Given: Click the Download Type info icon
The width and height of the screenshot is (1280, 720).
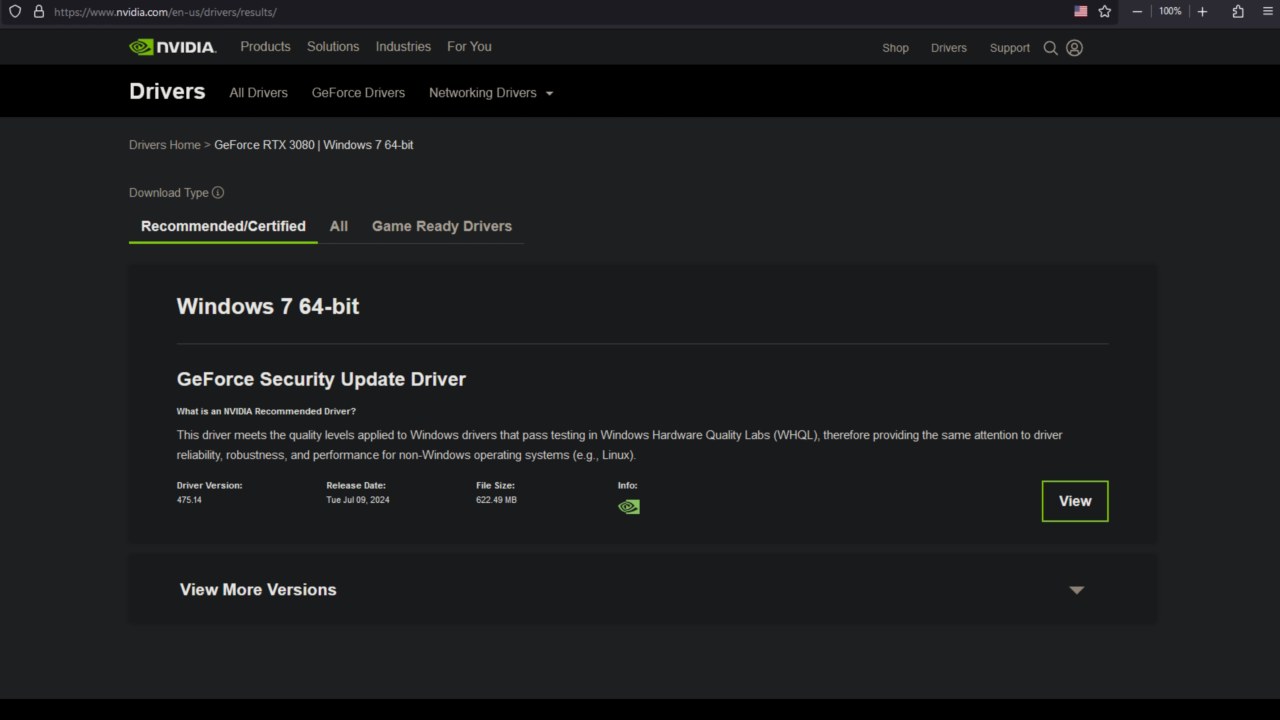Looking at the screenshot, I should click(218, 193).
